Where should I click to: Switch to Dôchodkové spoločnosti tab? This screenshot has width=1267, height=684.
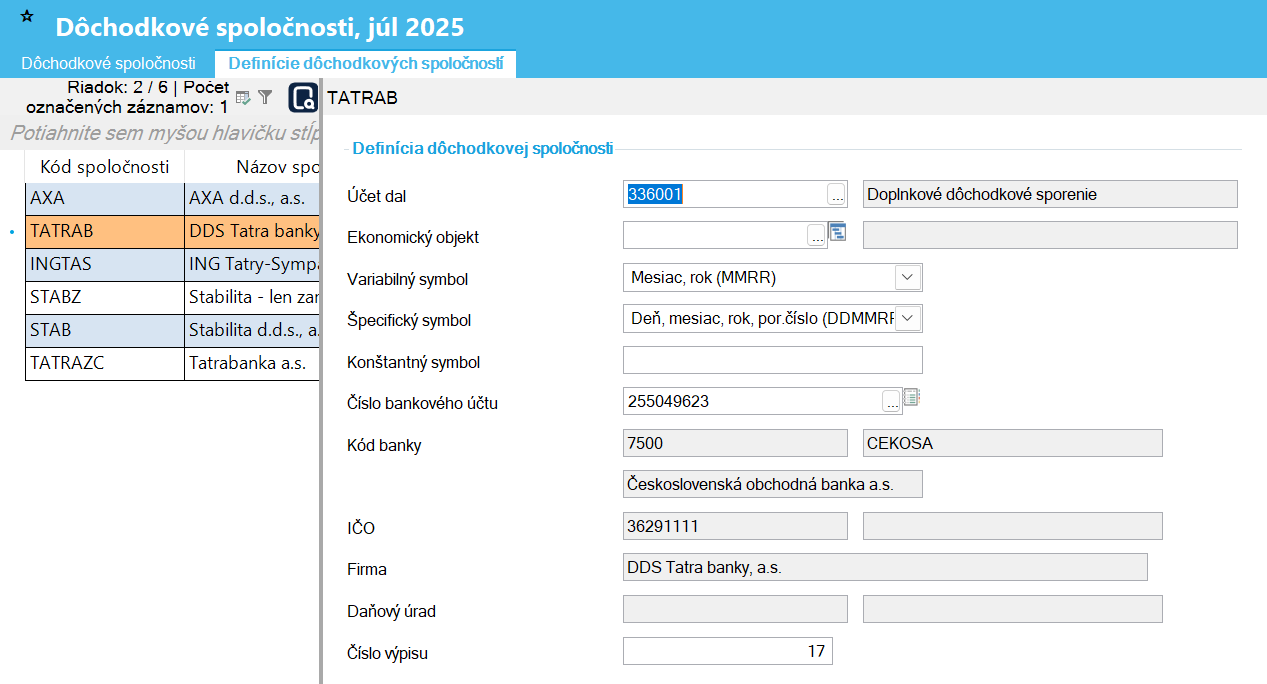tap(108, 63)
